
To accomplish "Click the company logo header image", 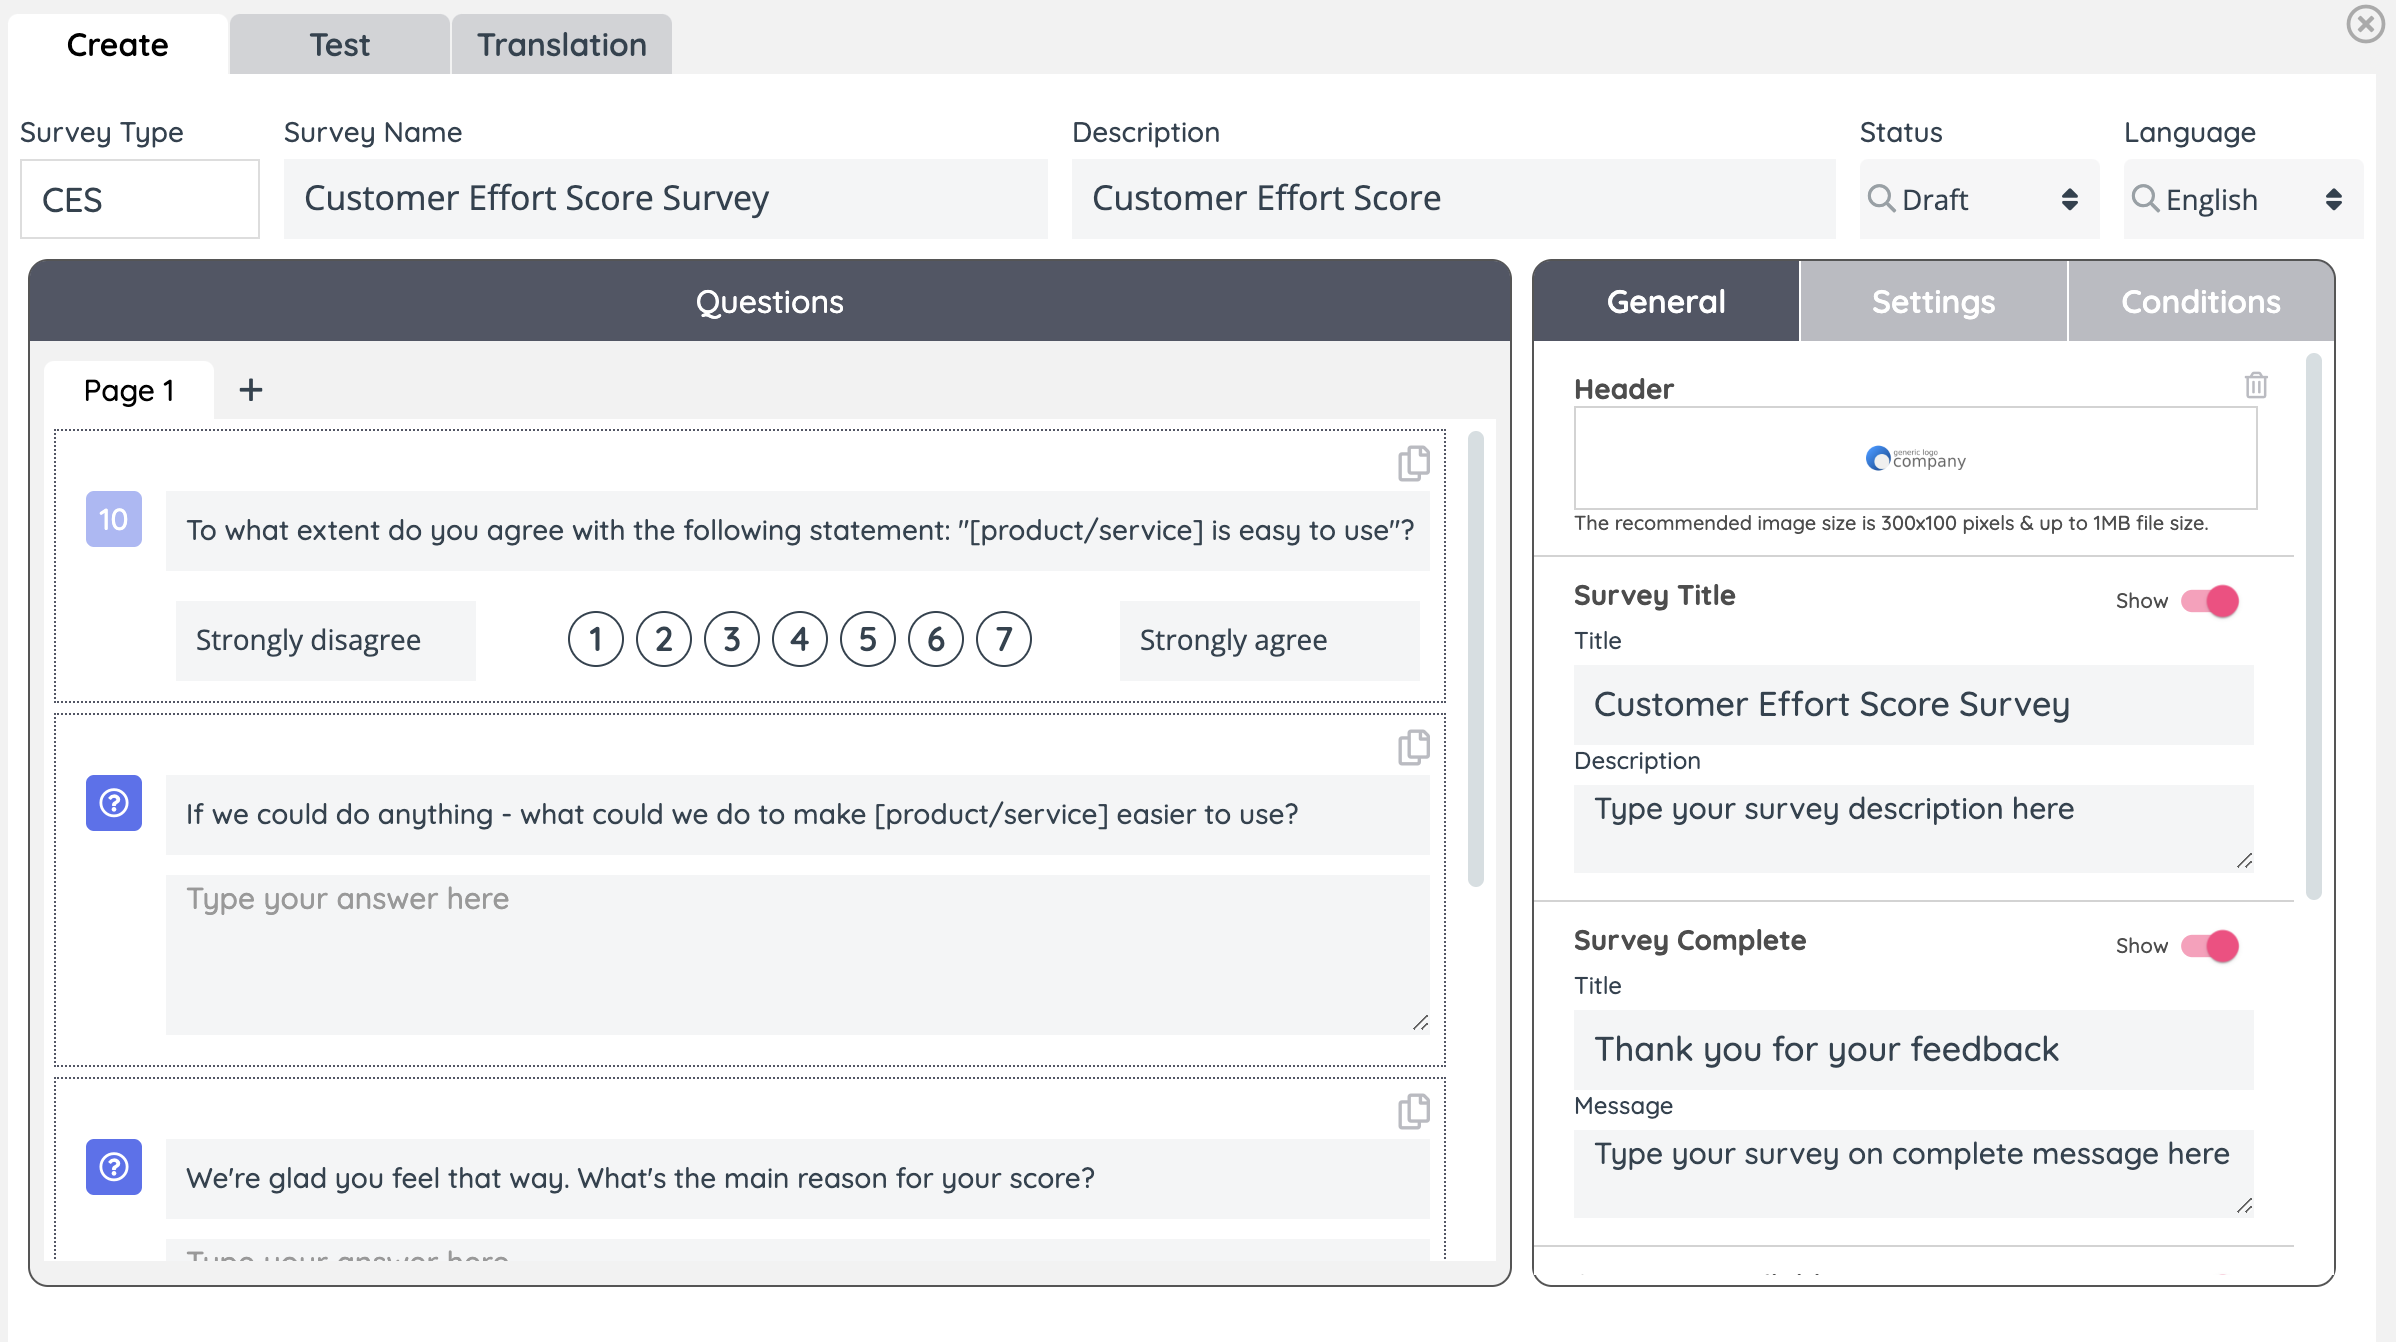I will pyautogui.click(x=1915, y=459).
